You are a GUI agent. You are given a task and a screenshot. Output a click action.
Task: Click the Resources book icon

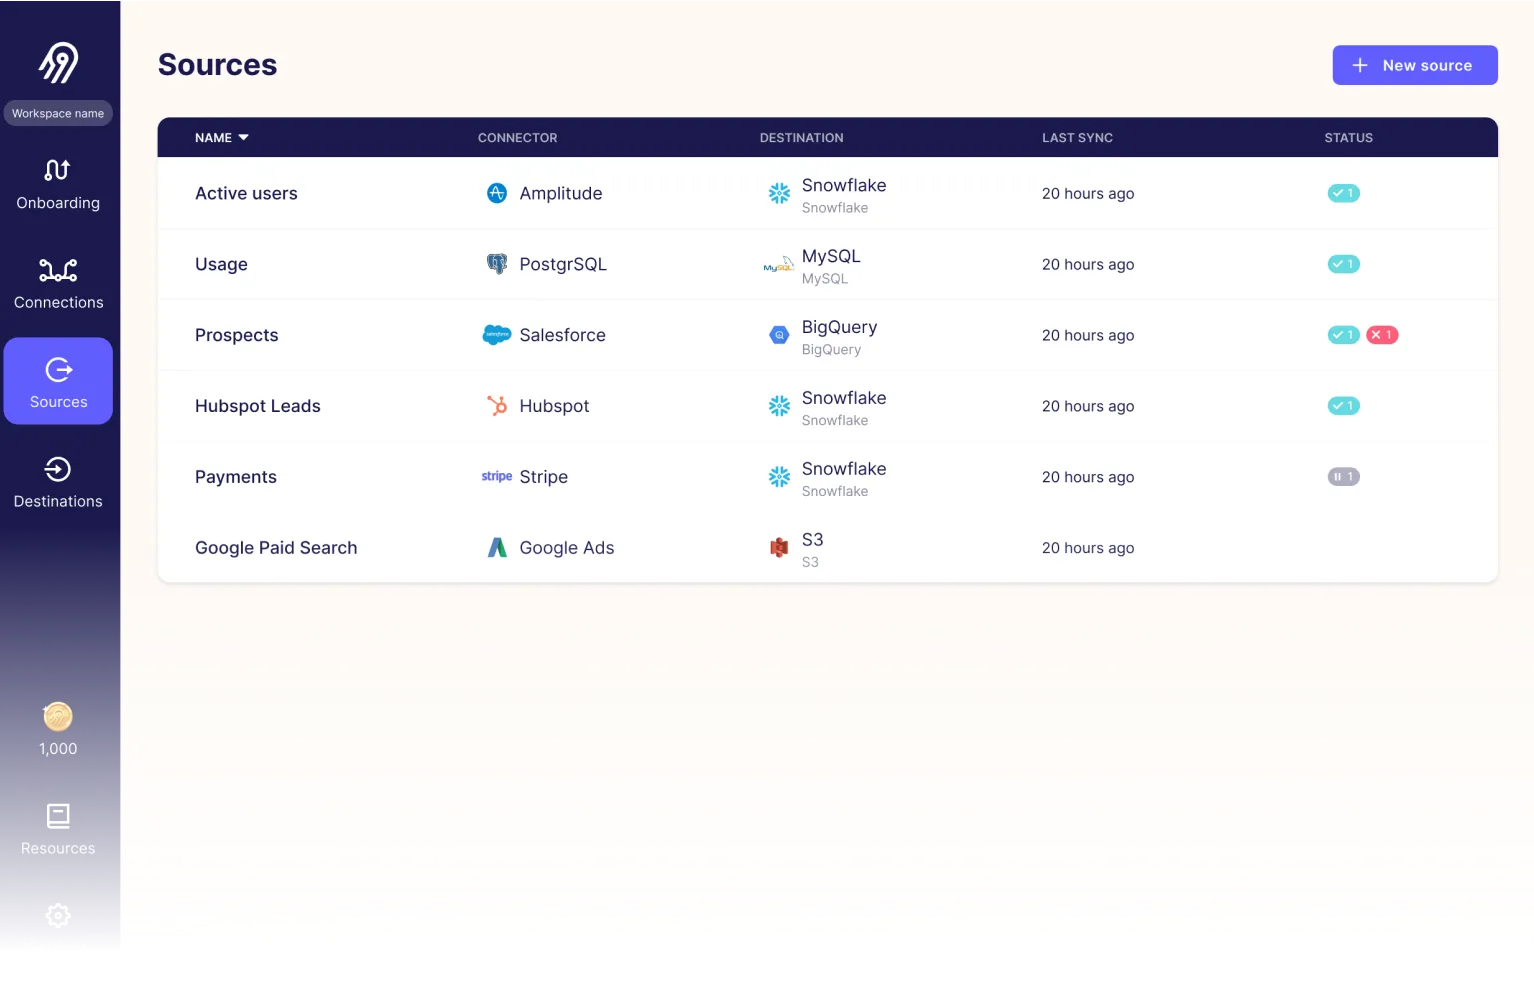click(x=58, y=816)
